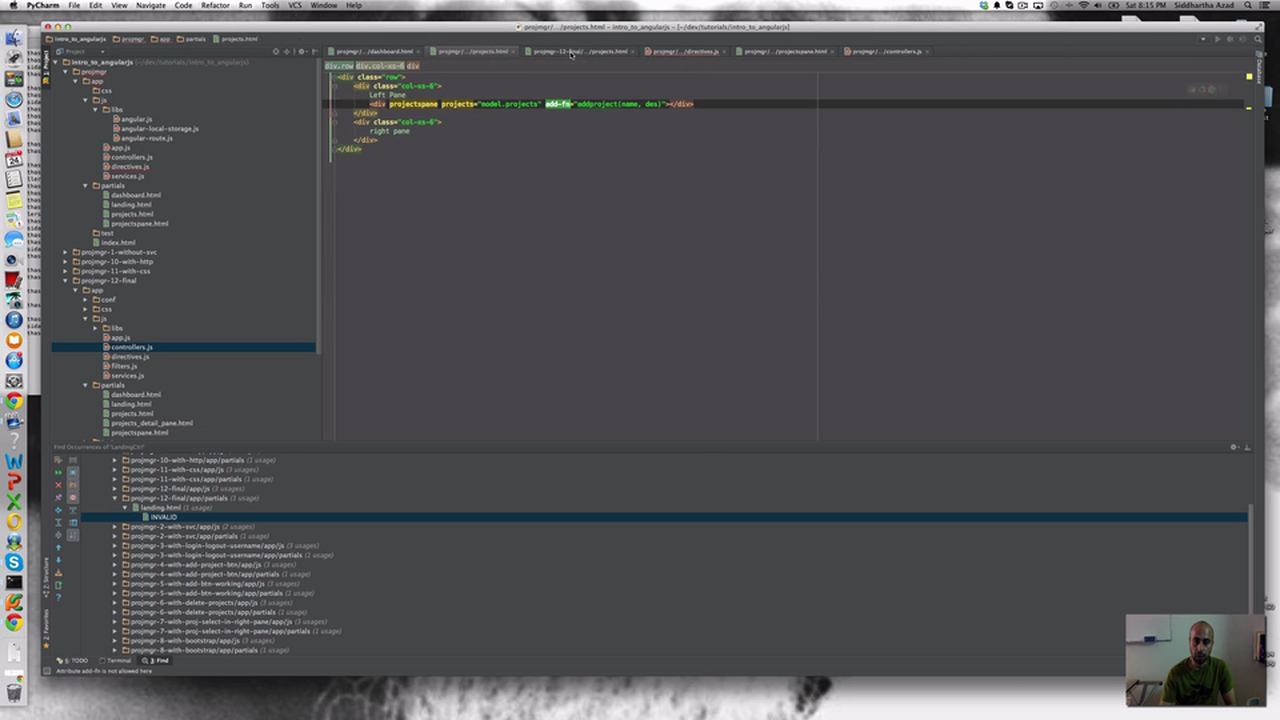Click the div.row breadcrumb

coord(339,66)
